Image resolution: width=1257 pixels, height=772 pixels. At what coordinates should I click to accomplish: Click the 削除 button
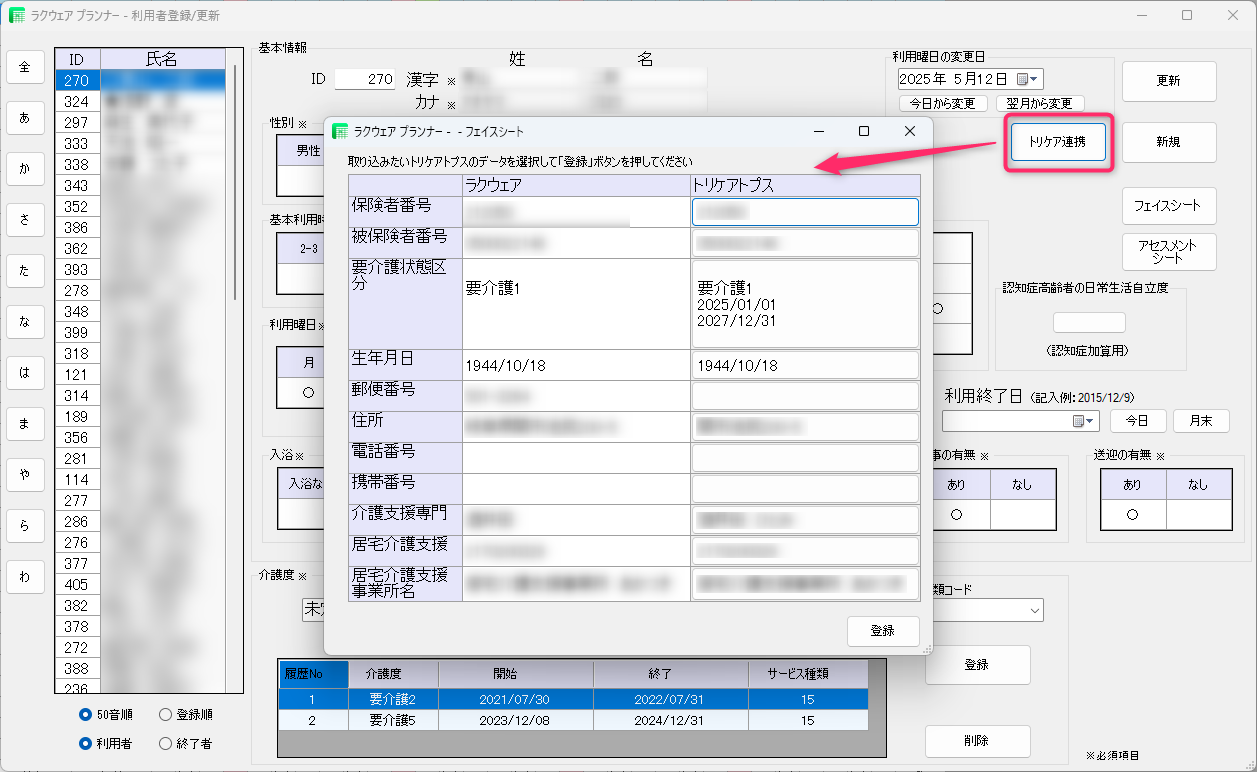(977, 741)
